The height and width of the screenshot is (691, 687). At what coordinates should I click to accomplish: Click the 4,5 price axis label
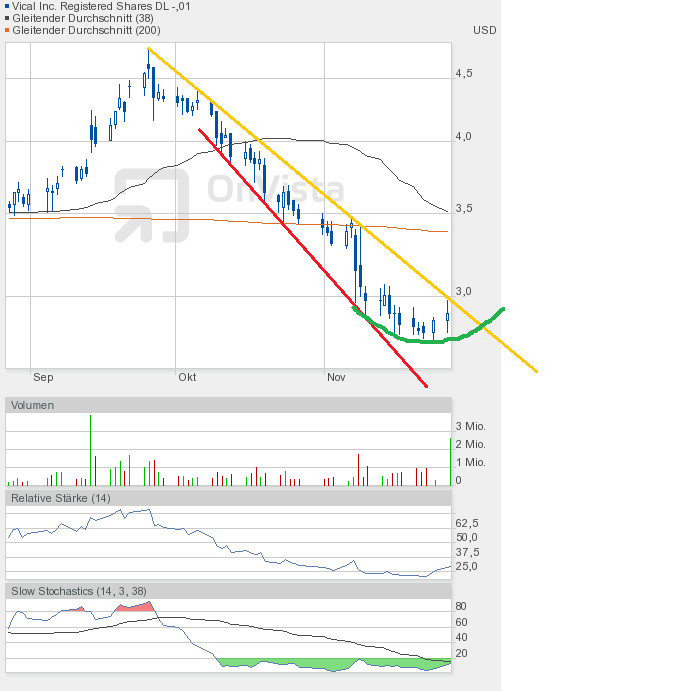pos(464,73)
